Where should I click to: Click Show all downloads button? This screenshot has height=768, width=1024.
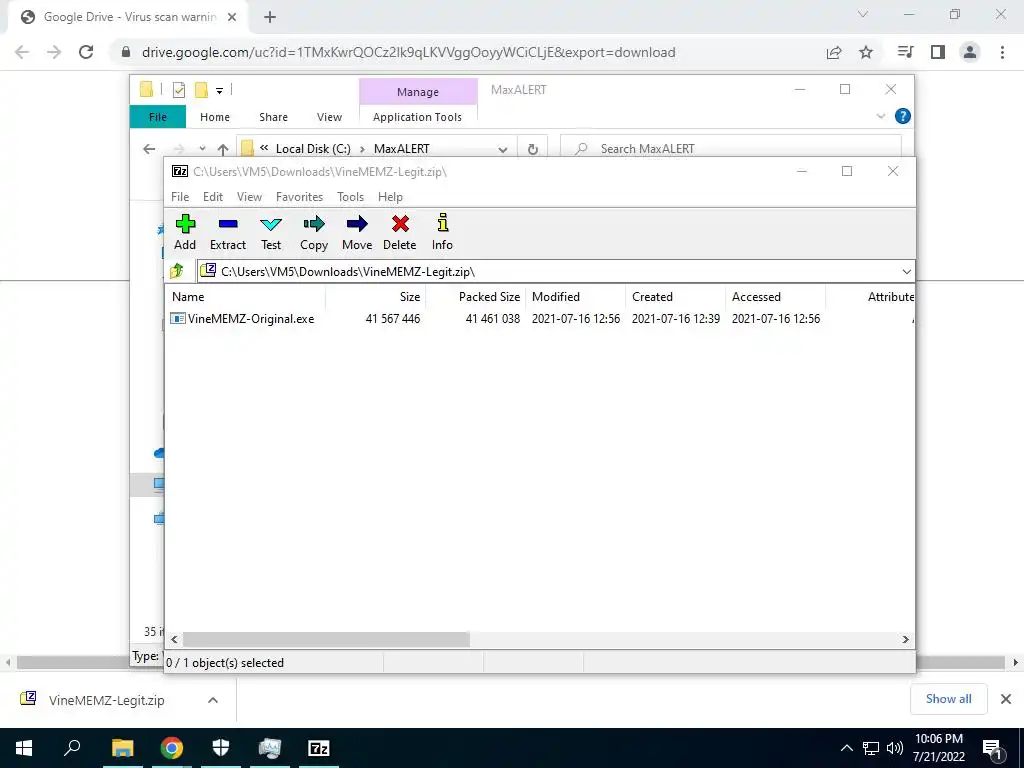[948, 699]
